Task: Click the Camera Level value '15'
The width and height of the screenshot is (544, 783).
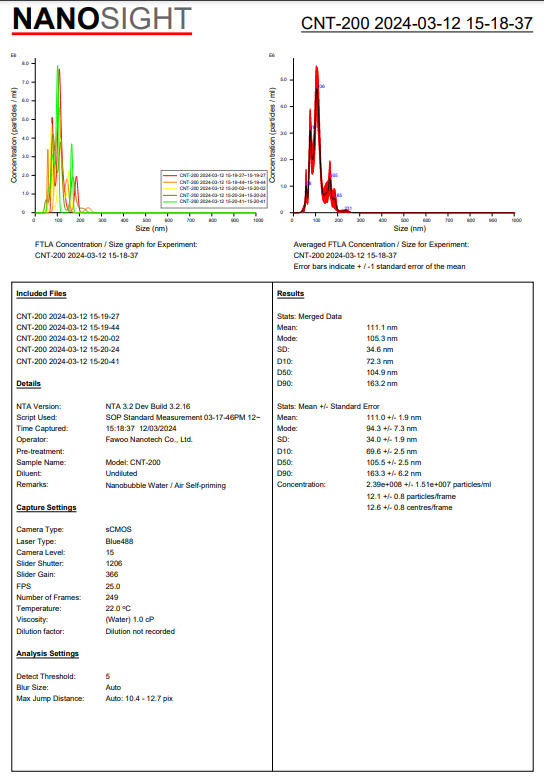Action: [x=110, y=552]
